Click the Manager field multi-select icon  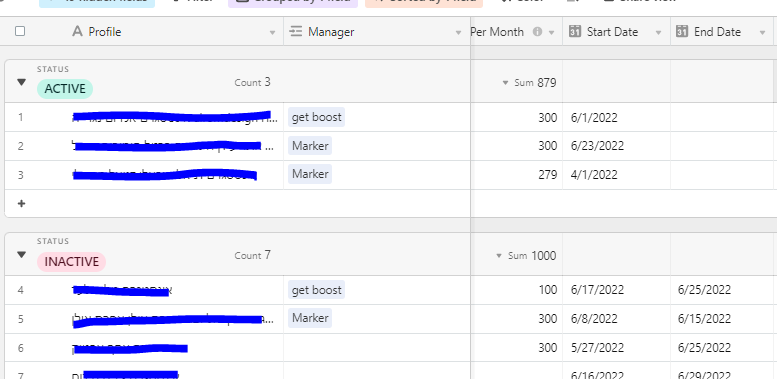pyautogui.click(x=295, y=32)
